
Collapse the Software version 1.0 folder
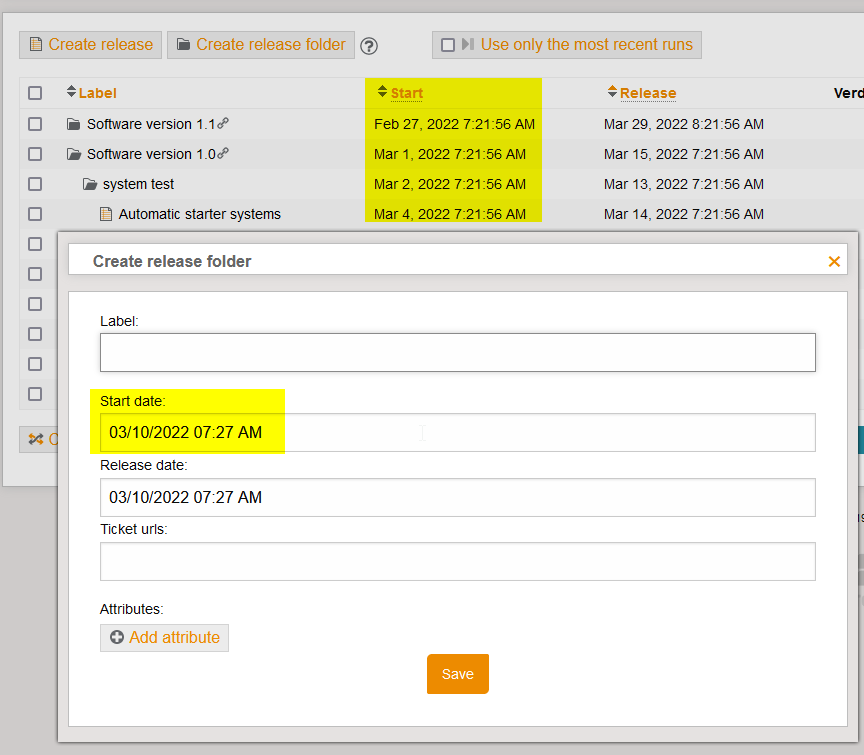[x=73, y=154]
